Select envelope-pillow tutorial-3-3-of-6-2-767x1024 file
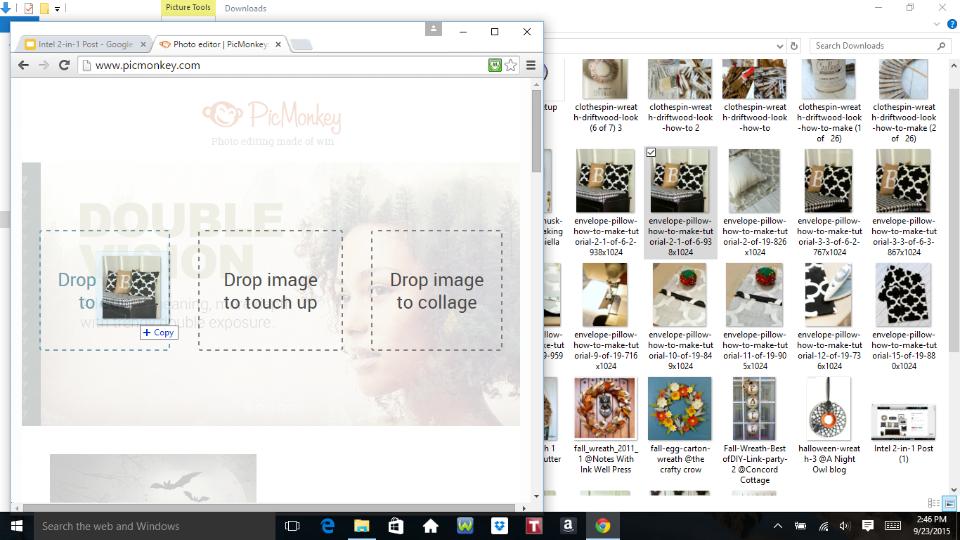The width and height of the screenshot is (960, 540). 829,203
